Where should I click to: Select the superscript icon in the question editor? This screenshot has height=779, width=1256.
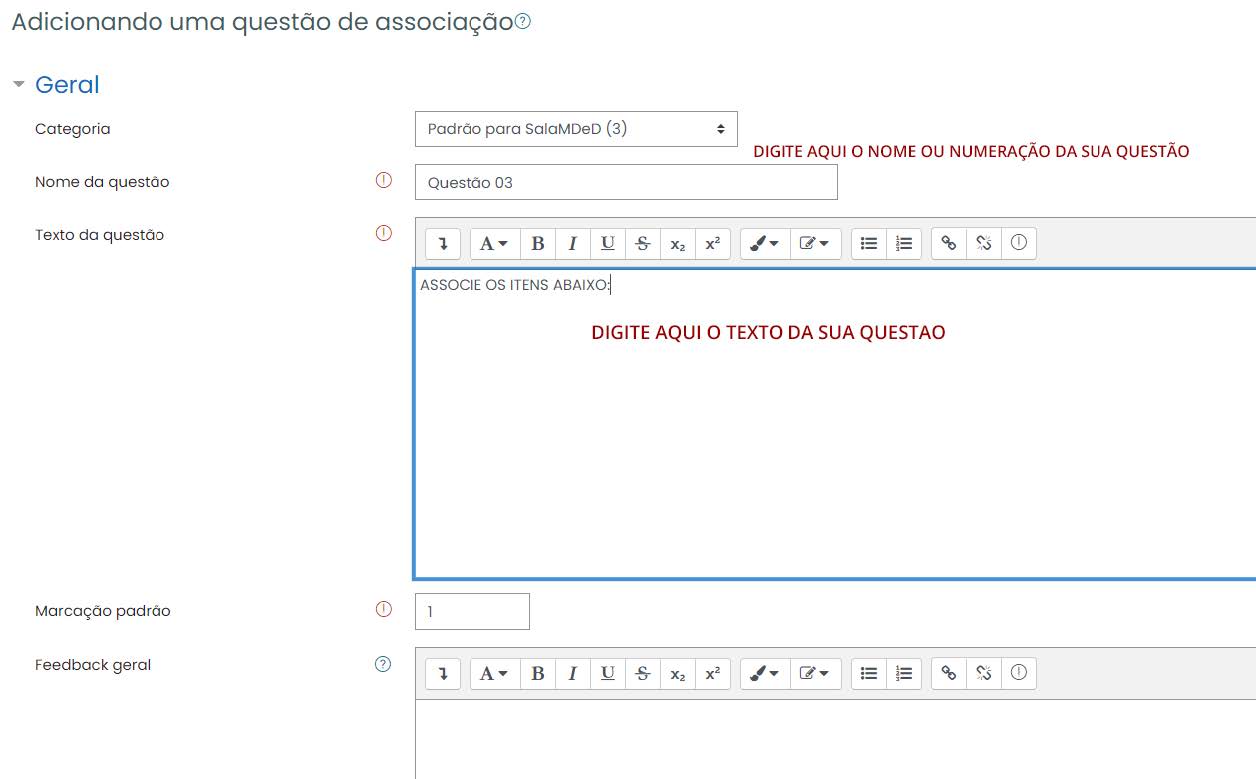[712, 243]
